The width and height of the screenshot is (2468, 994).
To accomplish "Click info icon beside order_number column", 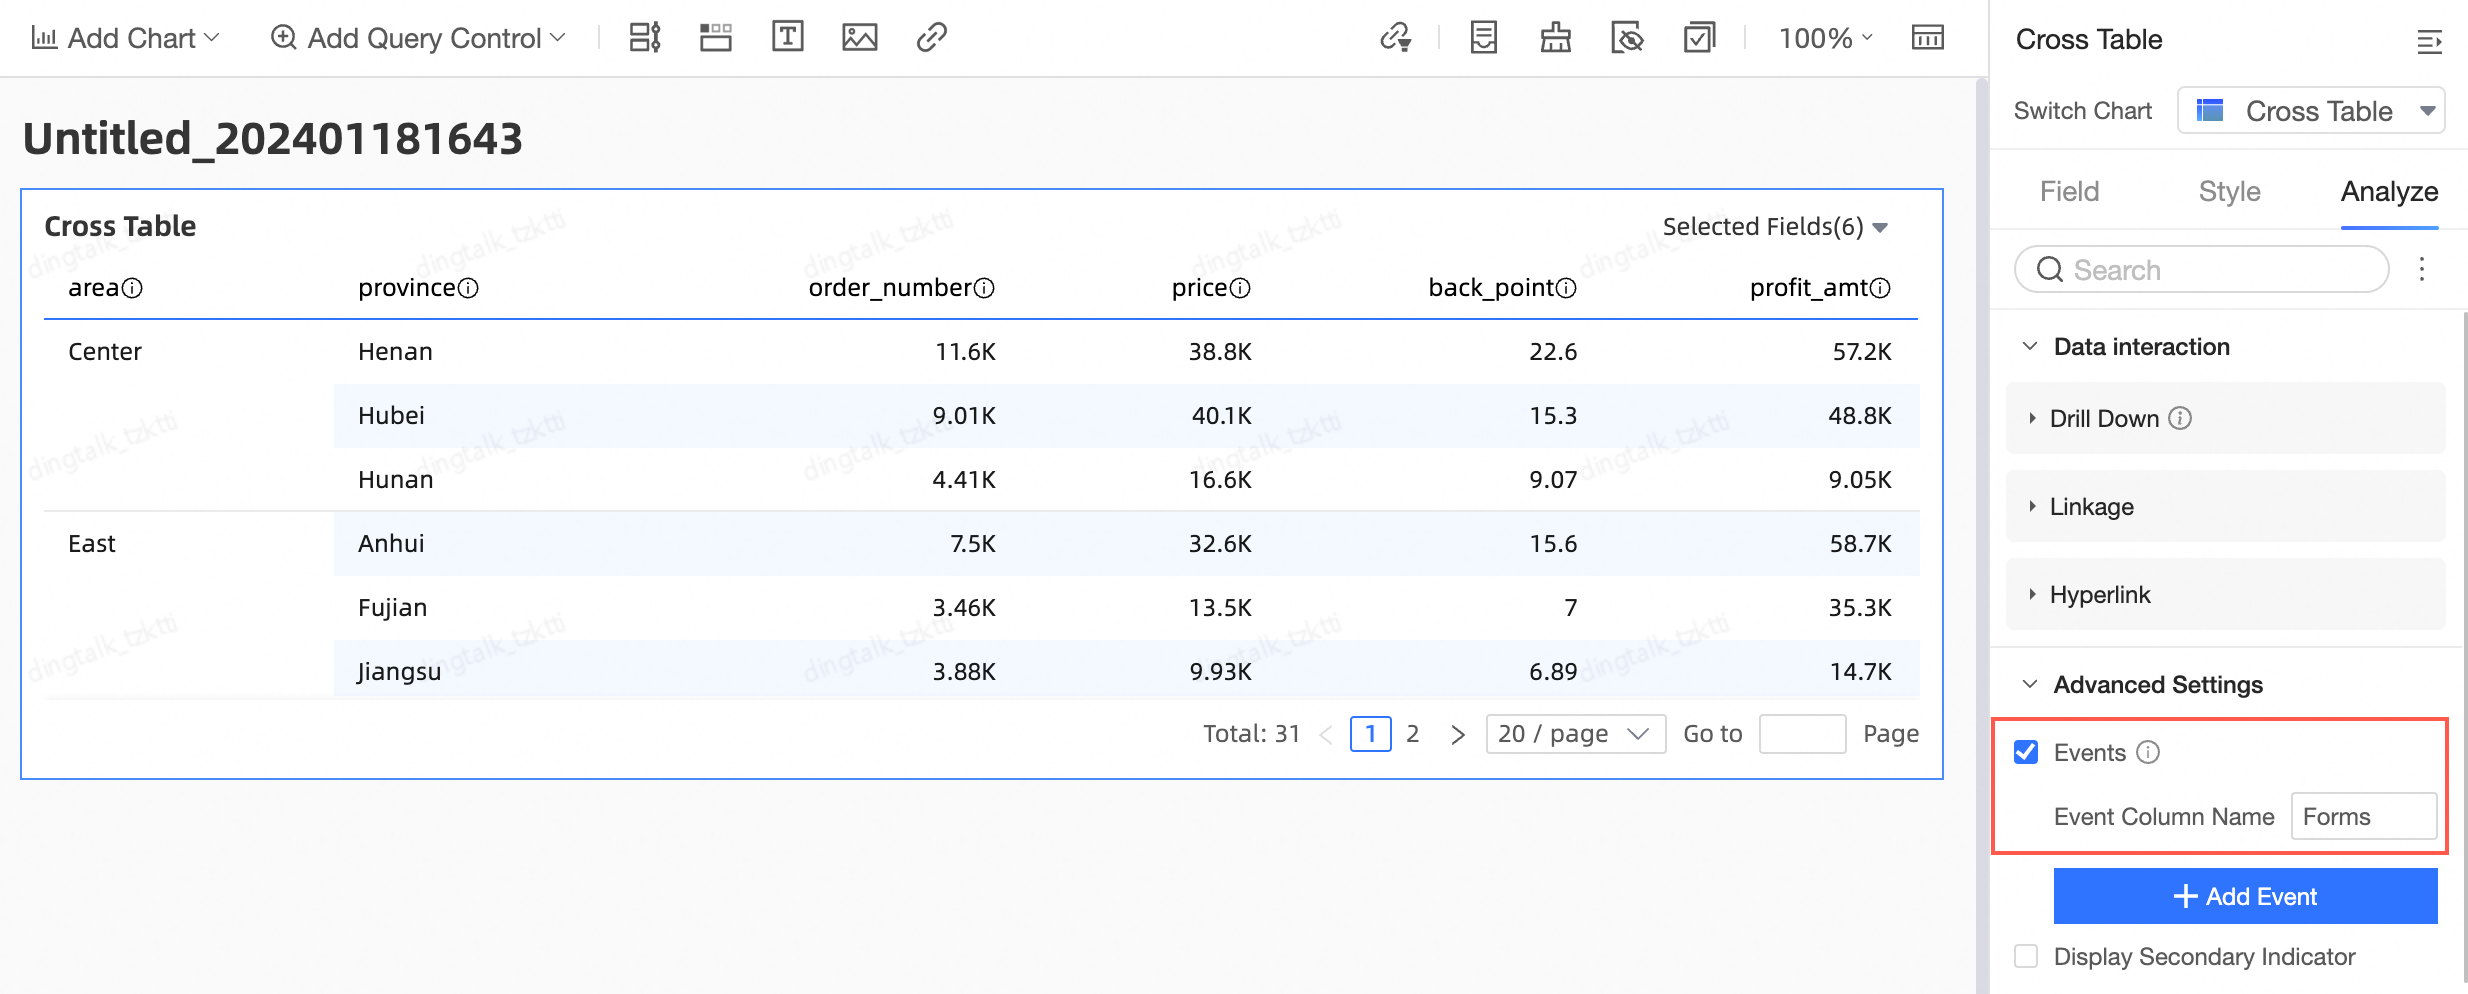I will [985, 288].
